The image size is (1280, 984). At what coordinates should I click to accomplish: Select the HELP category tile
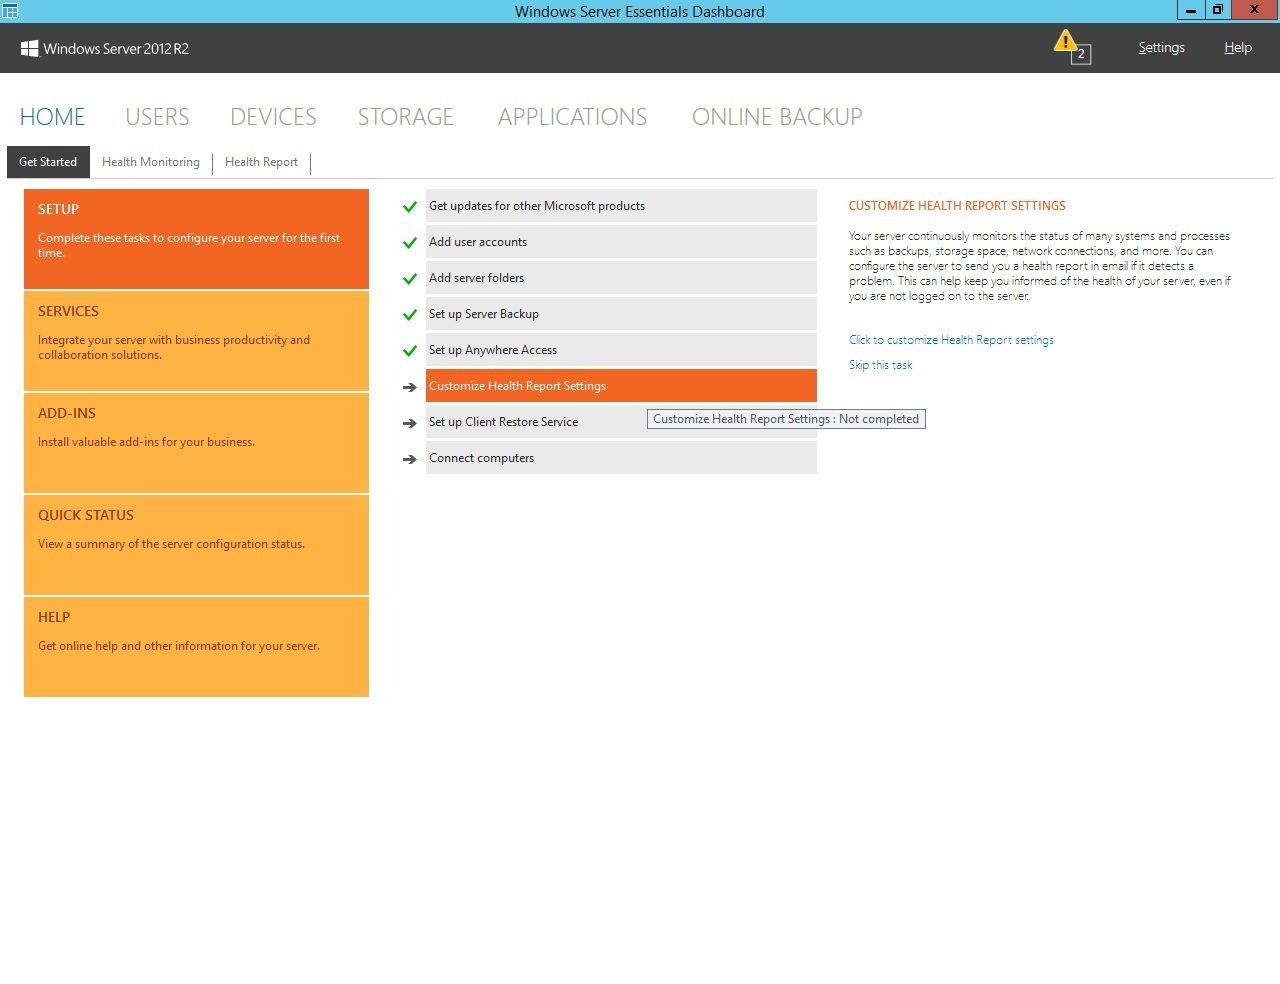[x=196, y=647]
